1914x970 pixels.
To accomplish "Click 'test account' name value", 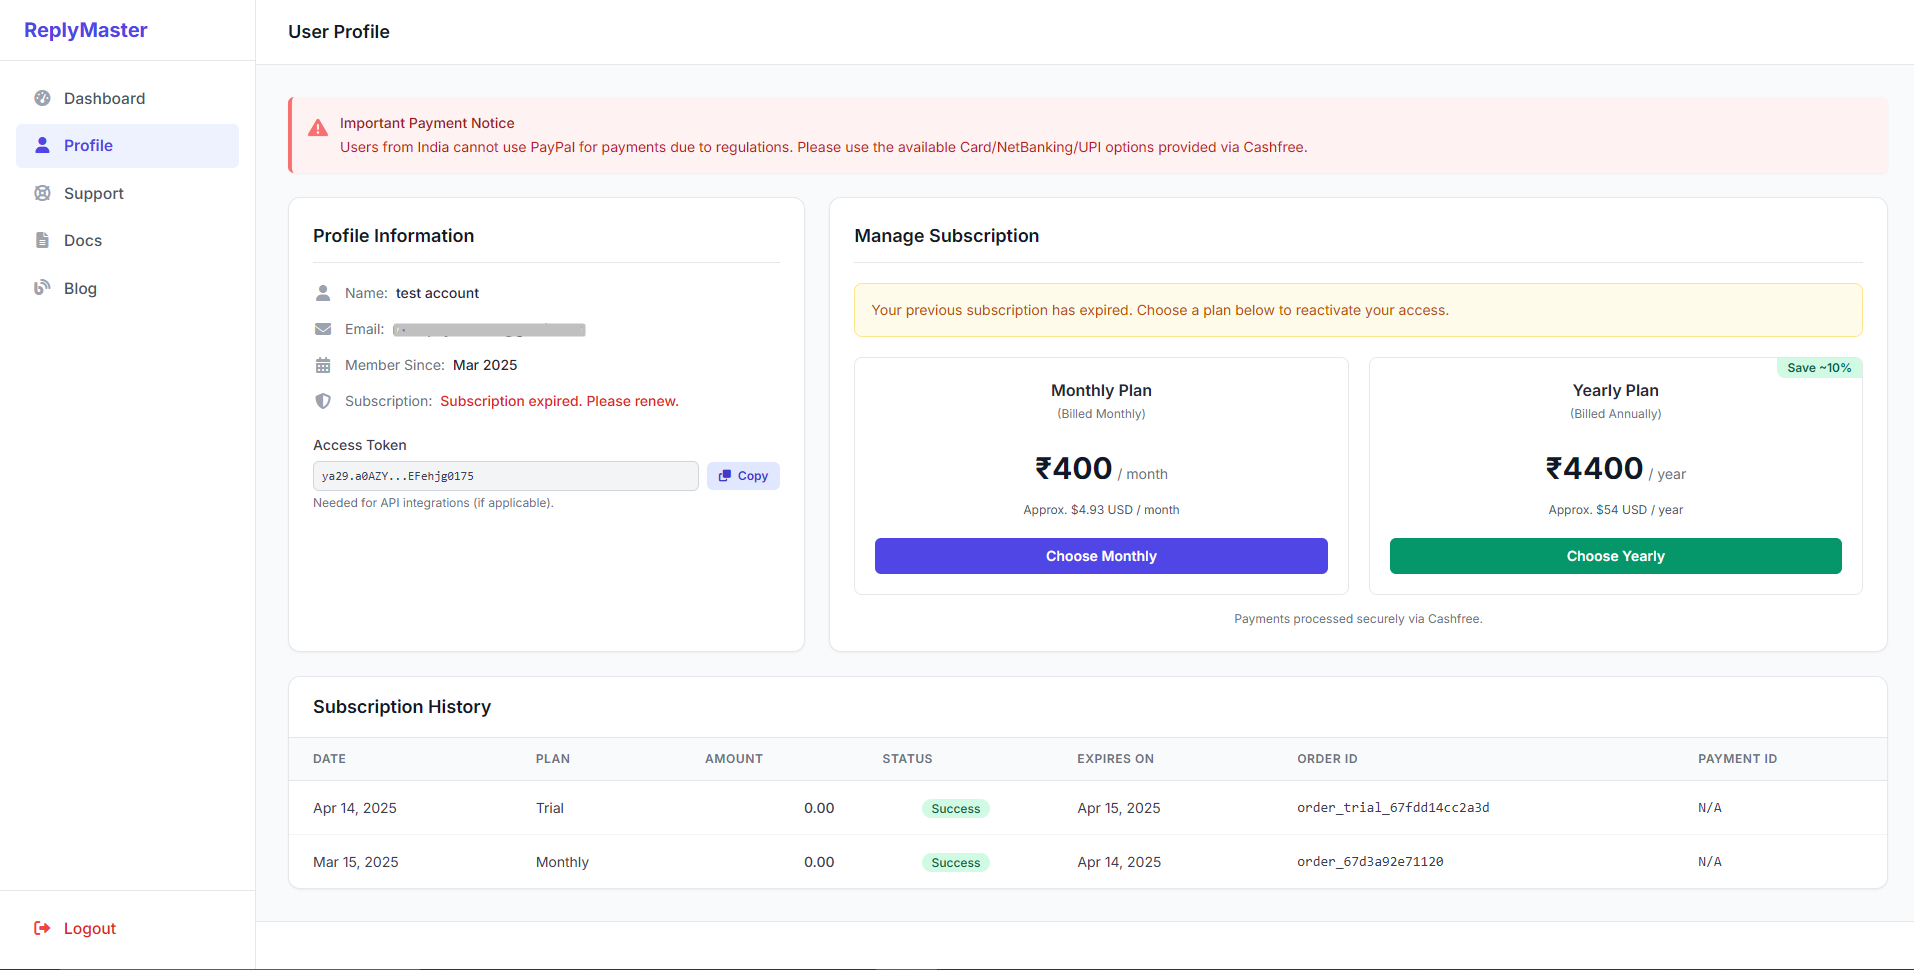I will (437, 293).
